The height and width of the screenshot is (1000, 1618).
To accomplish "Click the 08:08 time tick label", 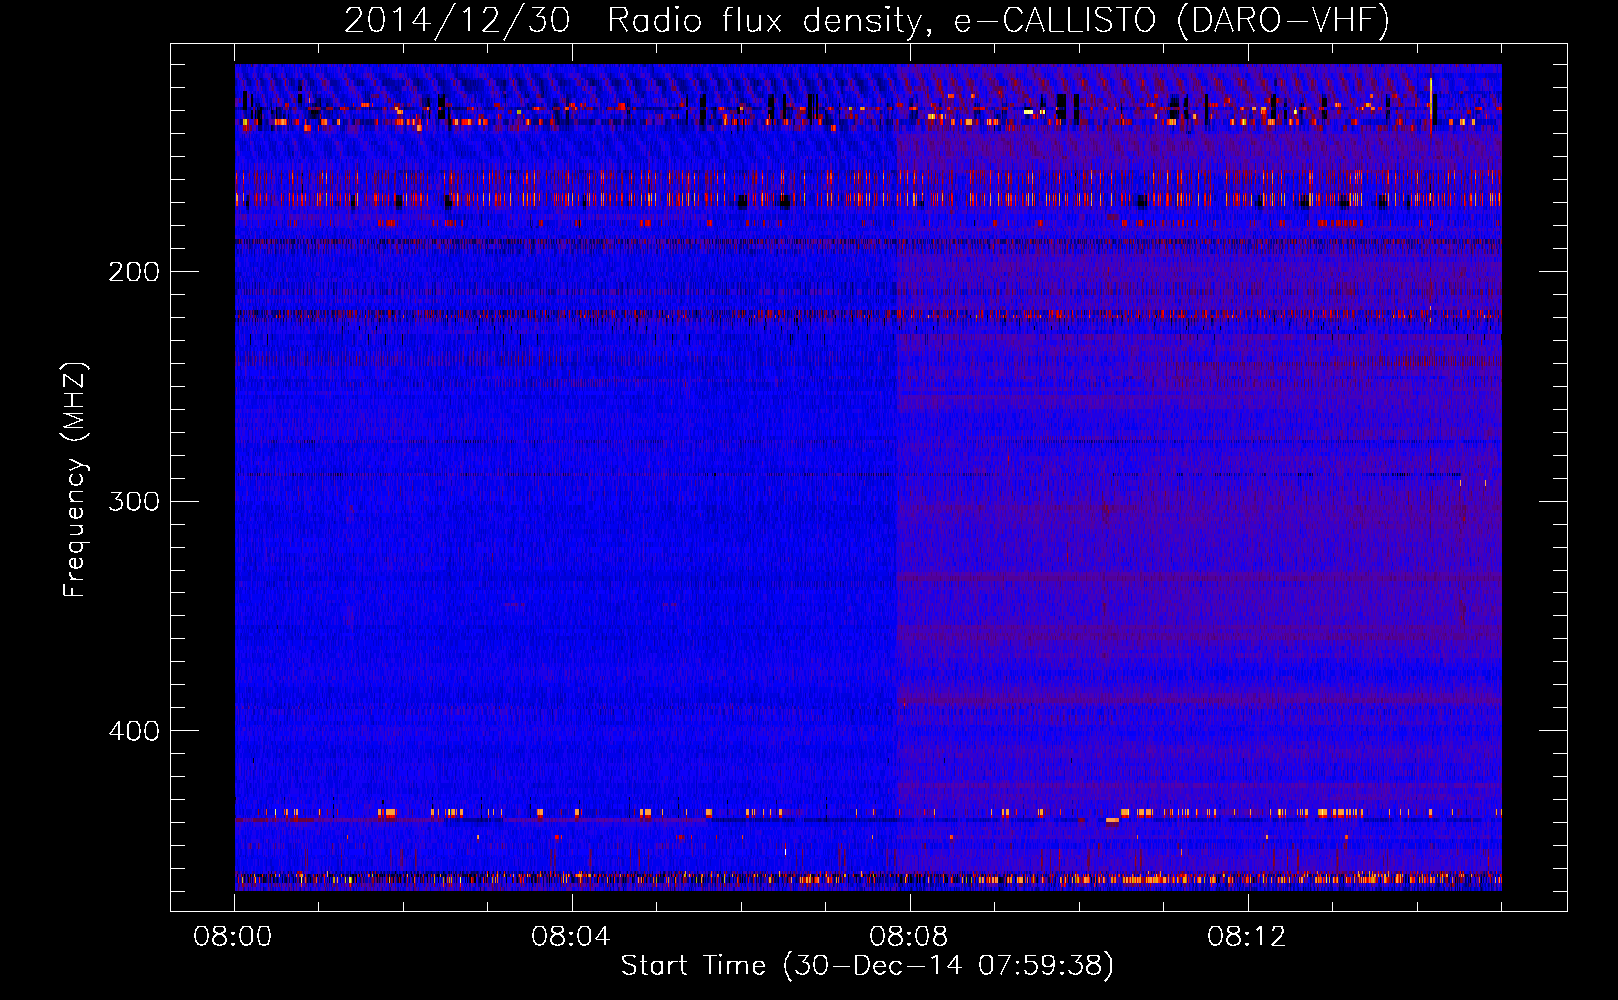I will [909, 937].
